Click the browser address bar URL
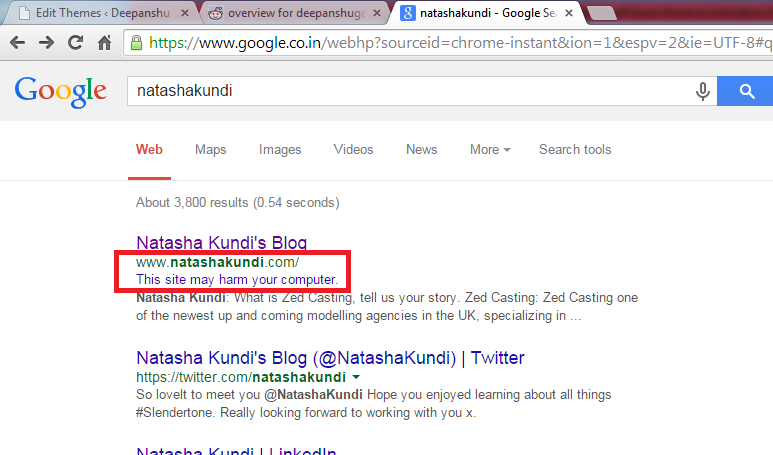This screenshot has height=455, width=773. (x=450, y=44)
